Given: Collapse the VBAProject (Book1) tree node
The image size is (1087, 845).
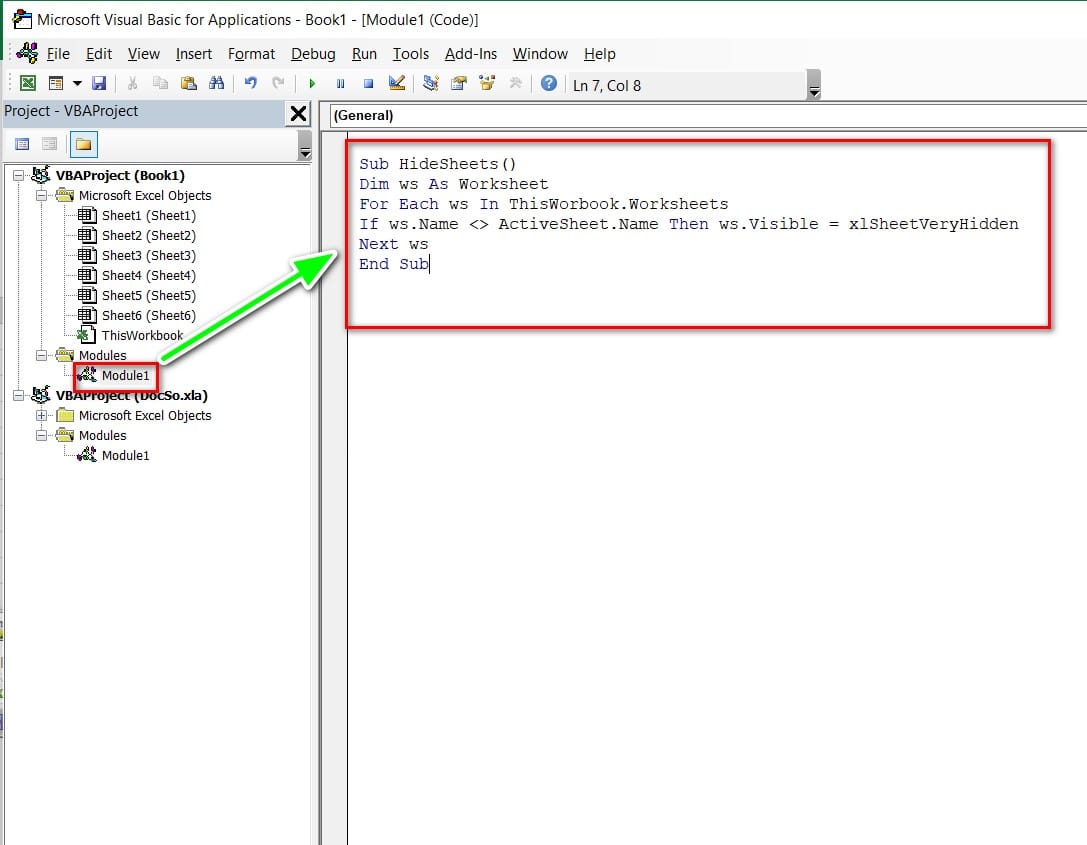Looking at the screenshot, I should [18, 176].
